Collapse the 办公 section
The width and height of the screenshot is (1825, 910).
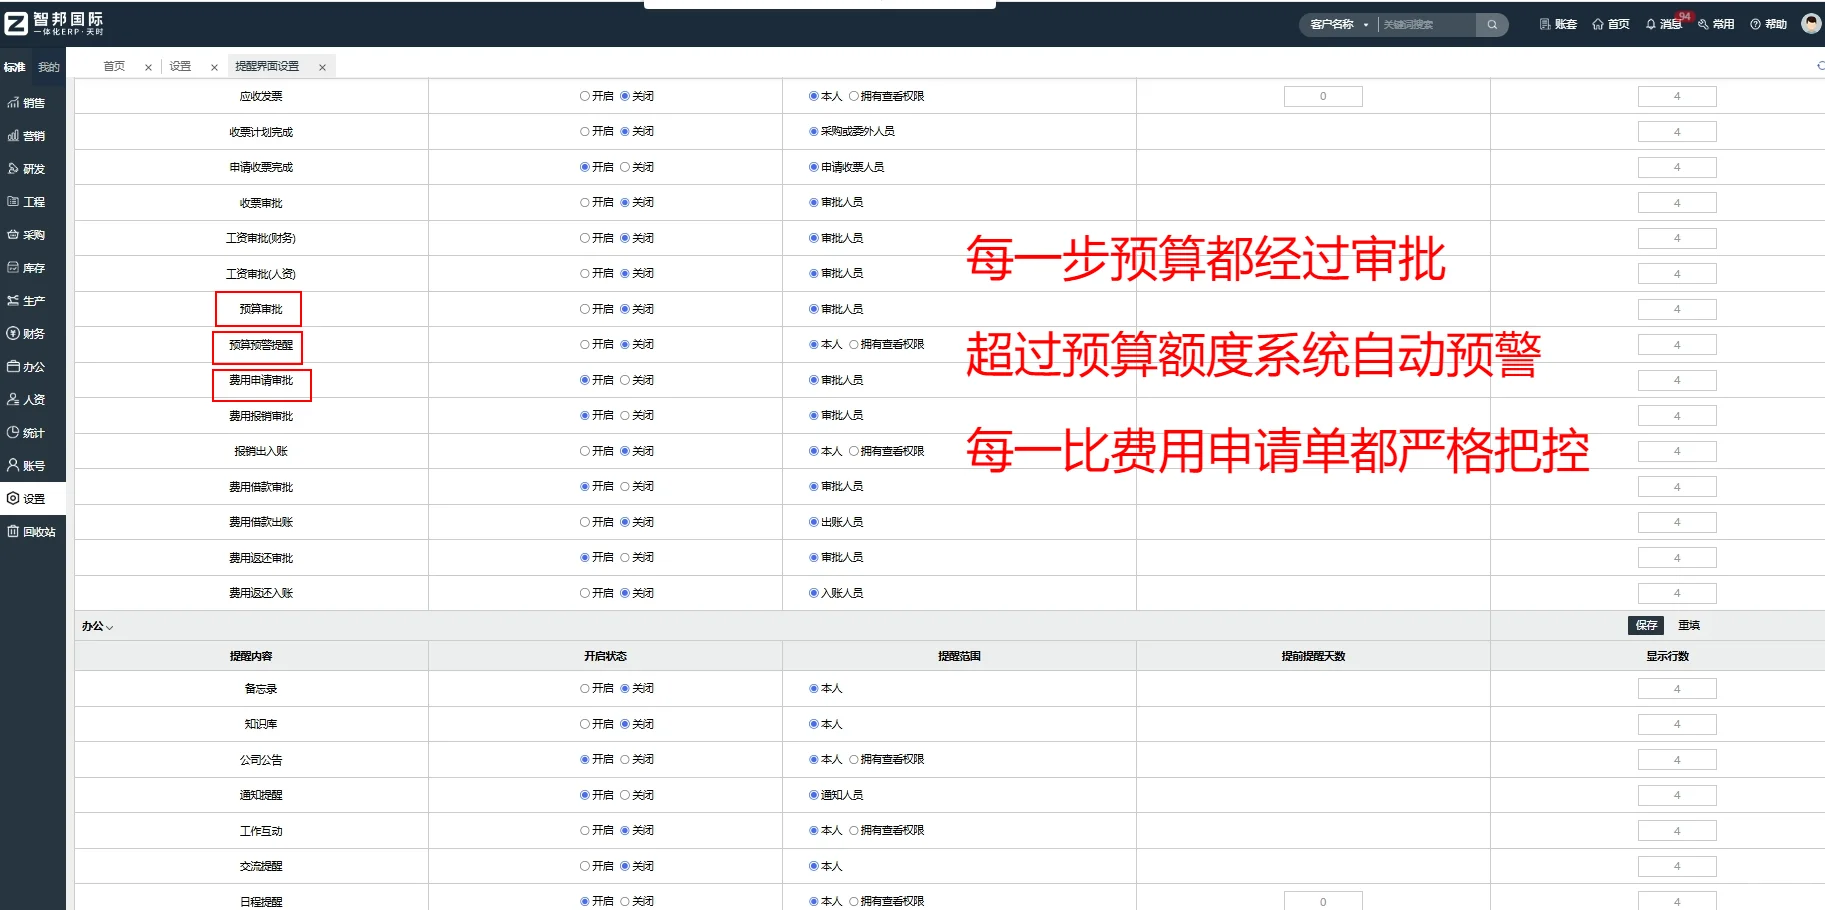[x=98, y=626]
